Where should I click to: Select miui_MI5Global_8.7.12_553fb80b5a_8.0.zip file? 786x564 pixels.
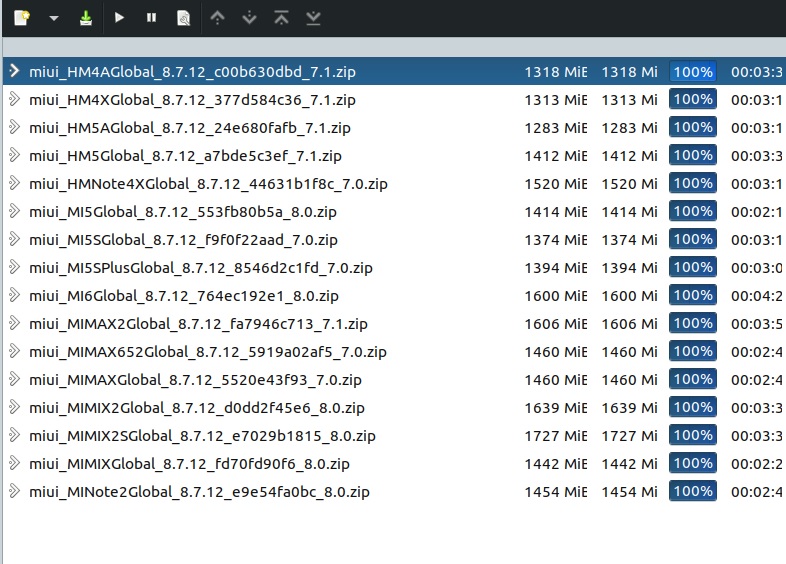tap(183, 212)
